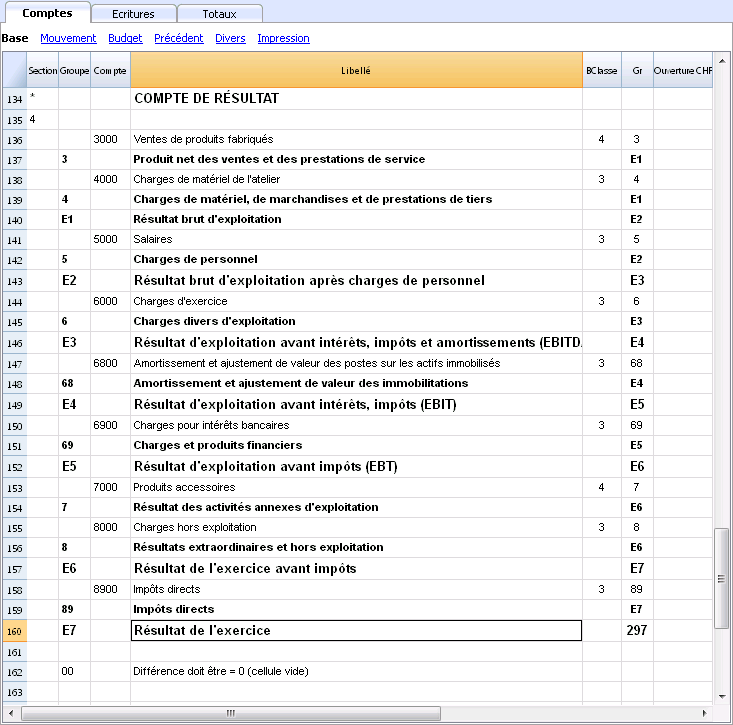733x725 pixels.
Task: Select account cell 5000
Action: (110, 239)
